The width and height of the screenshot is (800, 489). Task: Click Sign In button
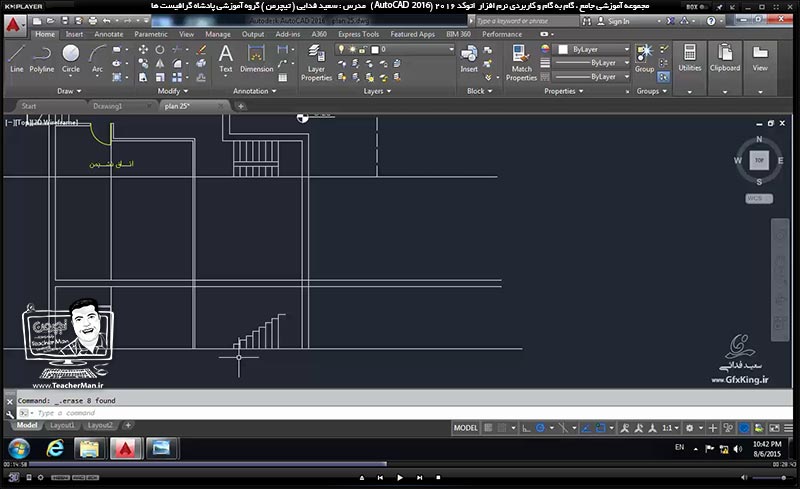tap(613, 21)
